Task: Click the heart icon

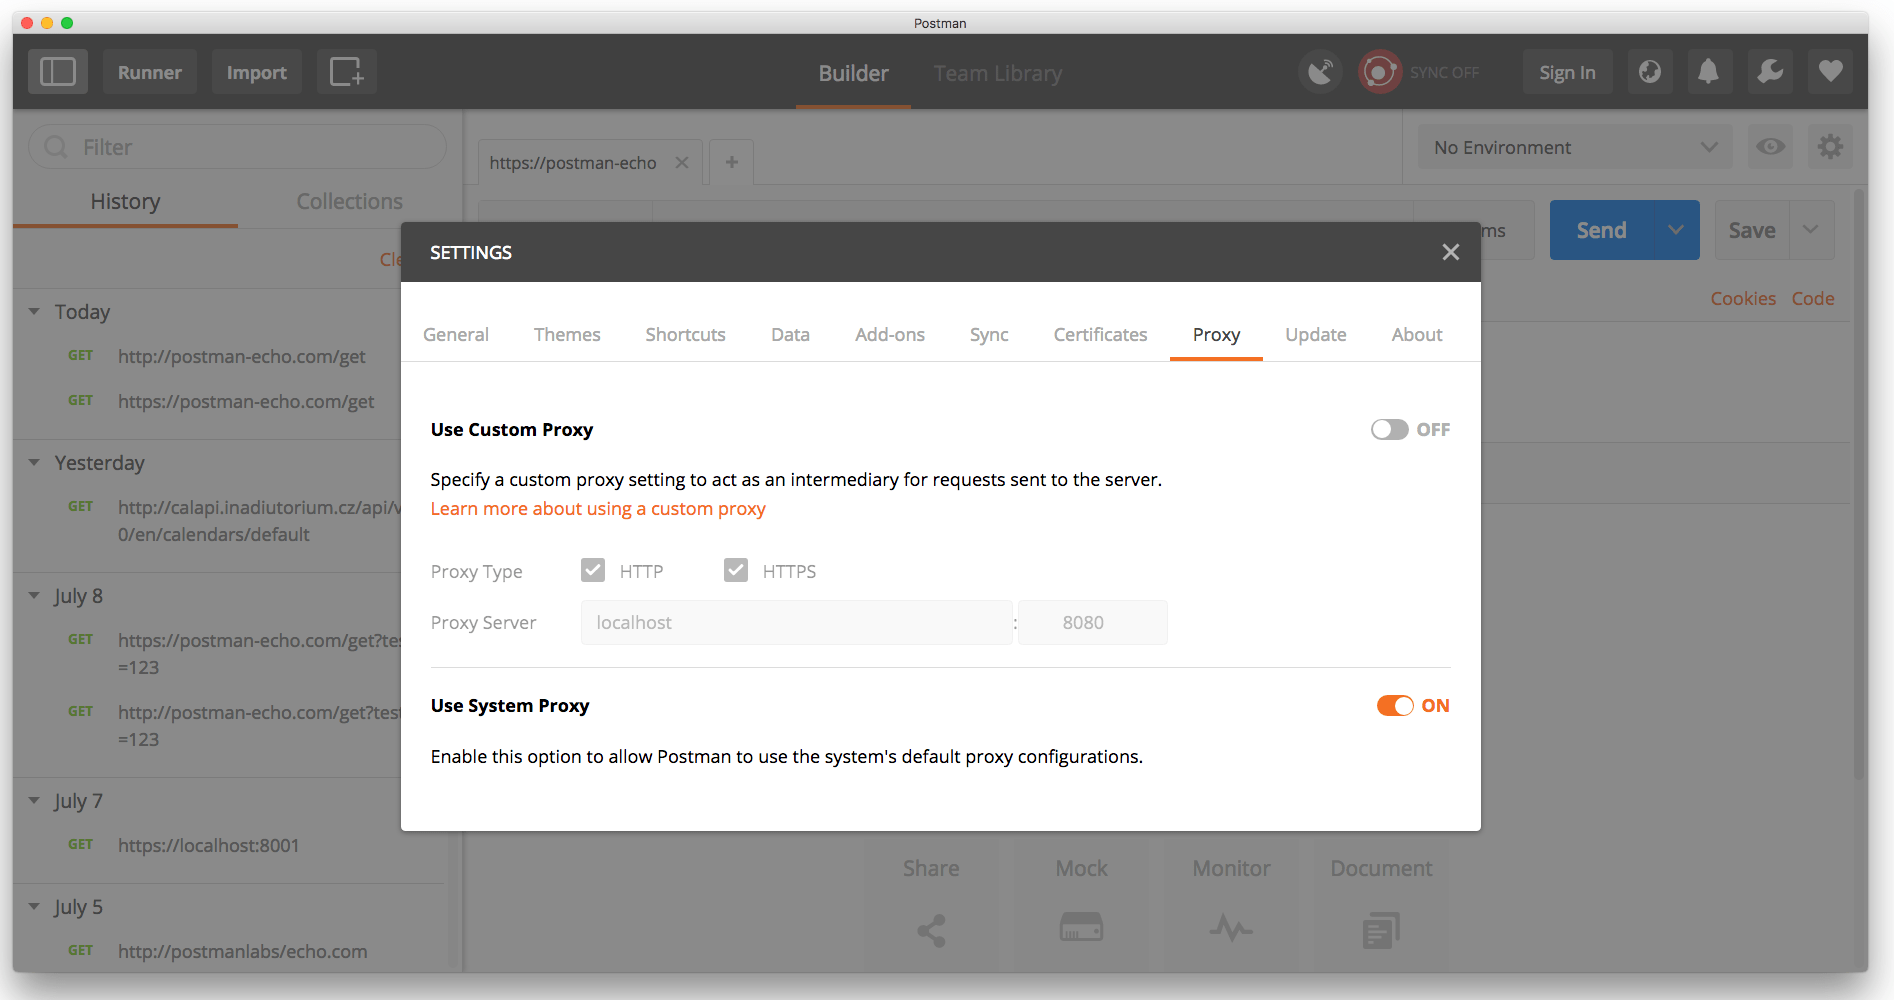Action: (1830, 72)
